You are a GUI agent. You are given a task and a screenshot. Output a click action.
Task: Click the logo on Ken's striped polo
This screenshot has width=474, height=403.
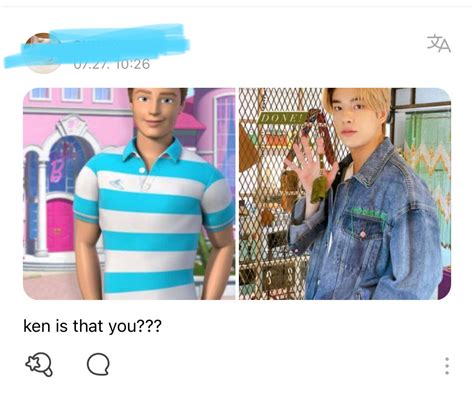click(x=117, y=183)
